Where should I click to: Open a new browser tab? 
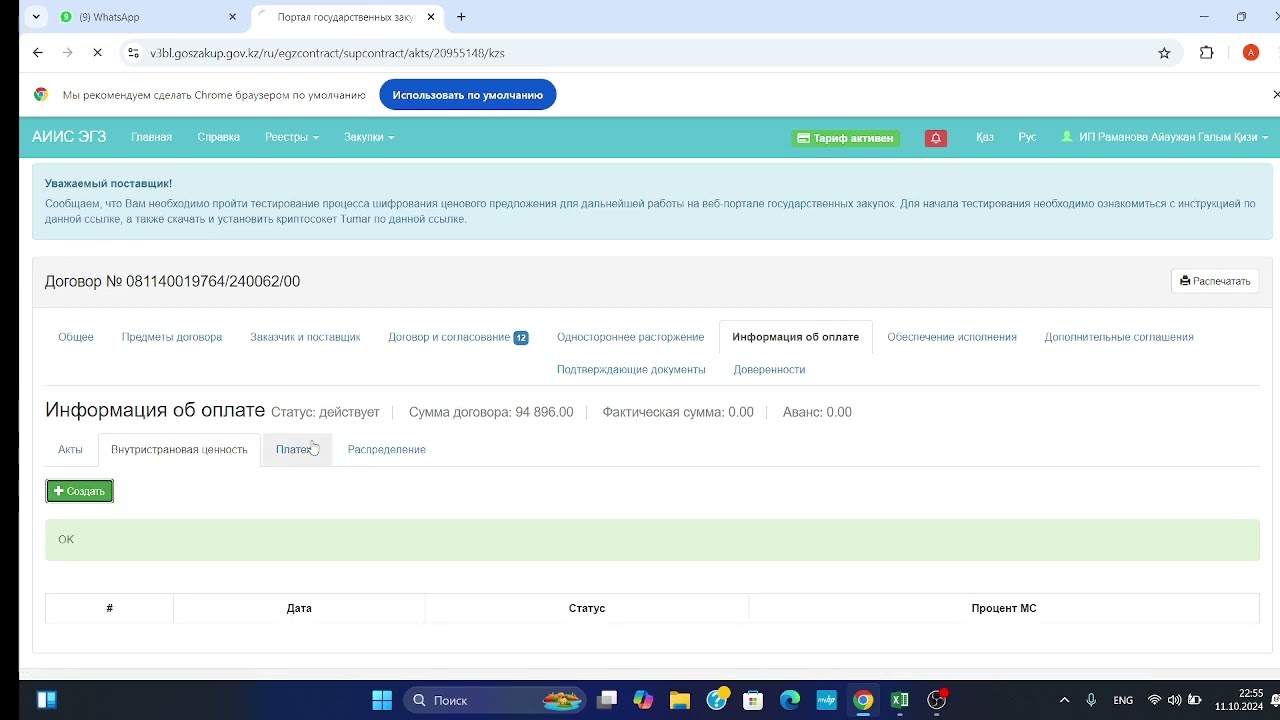(461, 17)
